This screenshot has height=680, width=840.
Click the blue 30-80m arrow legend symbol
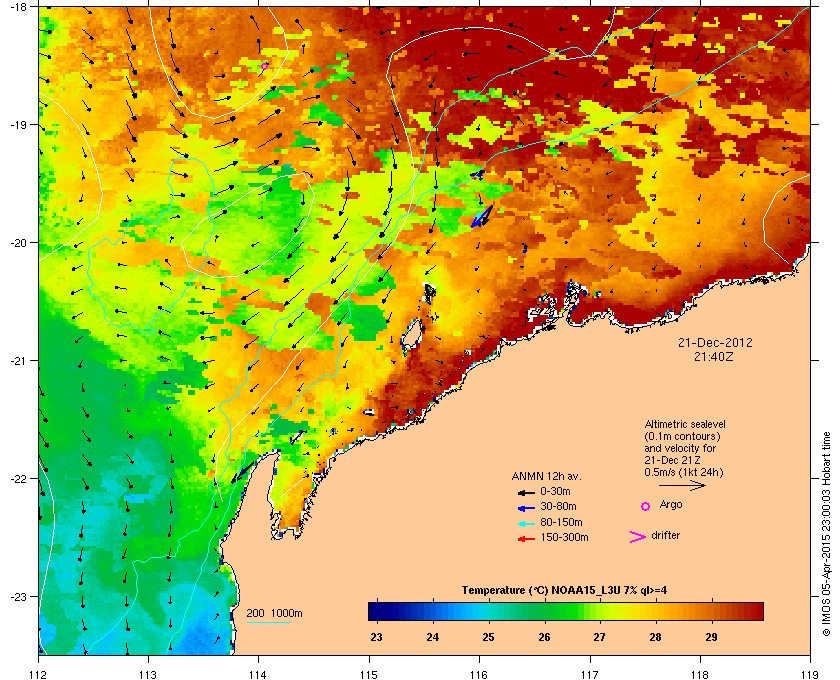pos(526,507)
